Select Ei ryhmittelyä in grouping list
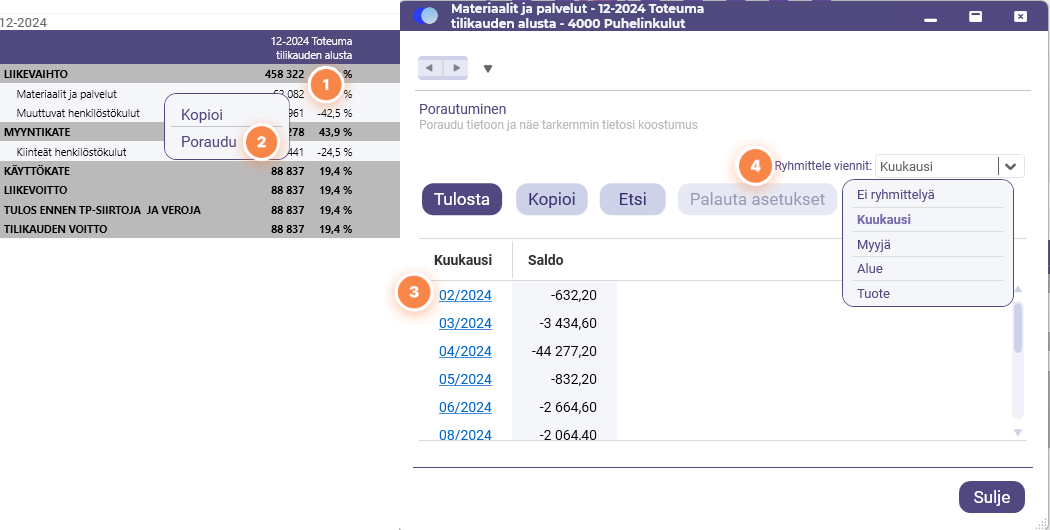1050x530 pixels. coord(927,195)
